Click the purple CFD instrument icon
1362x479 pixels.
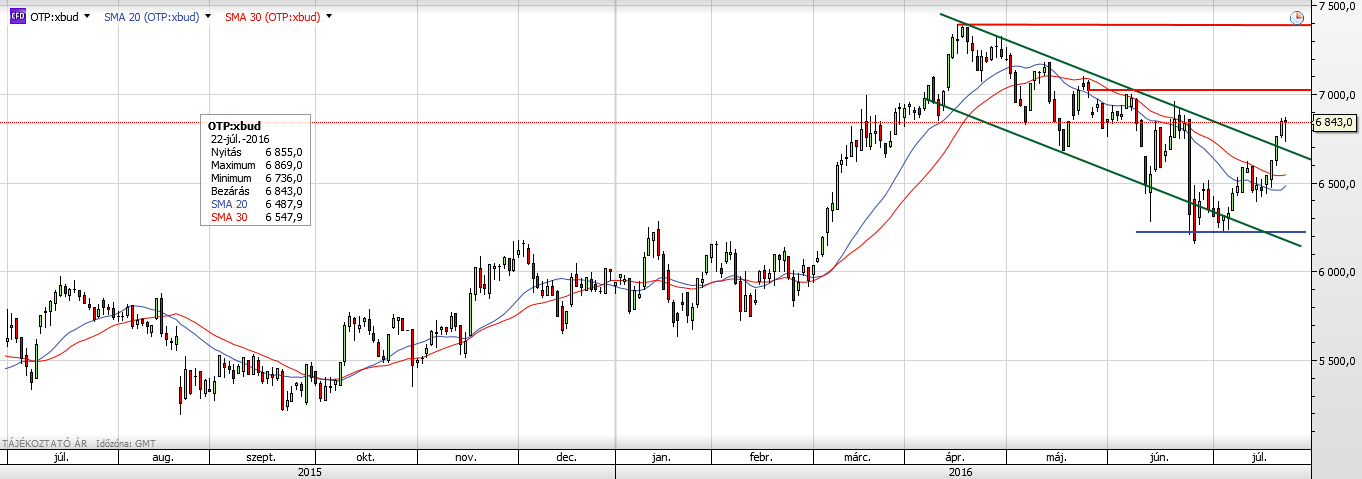(x=17, y=16)
